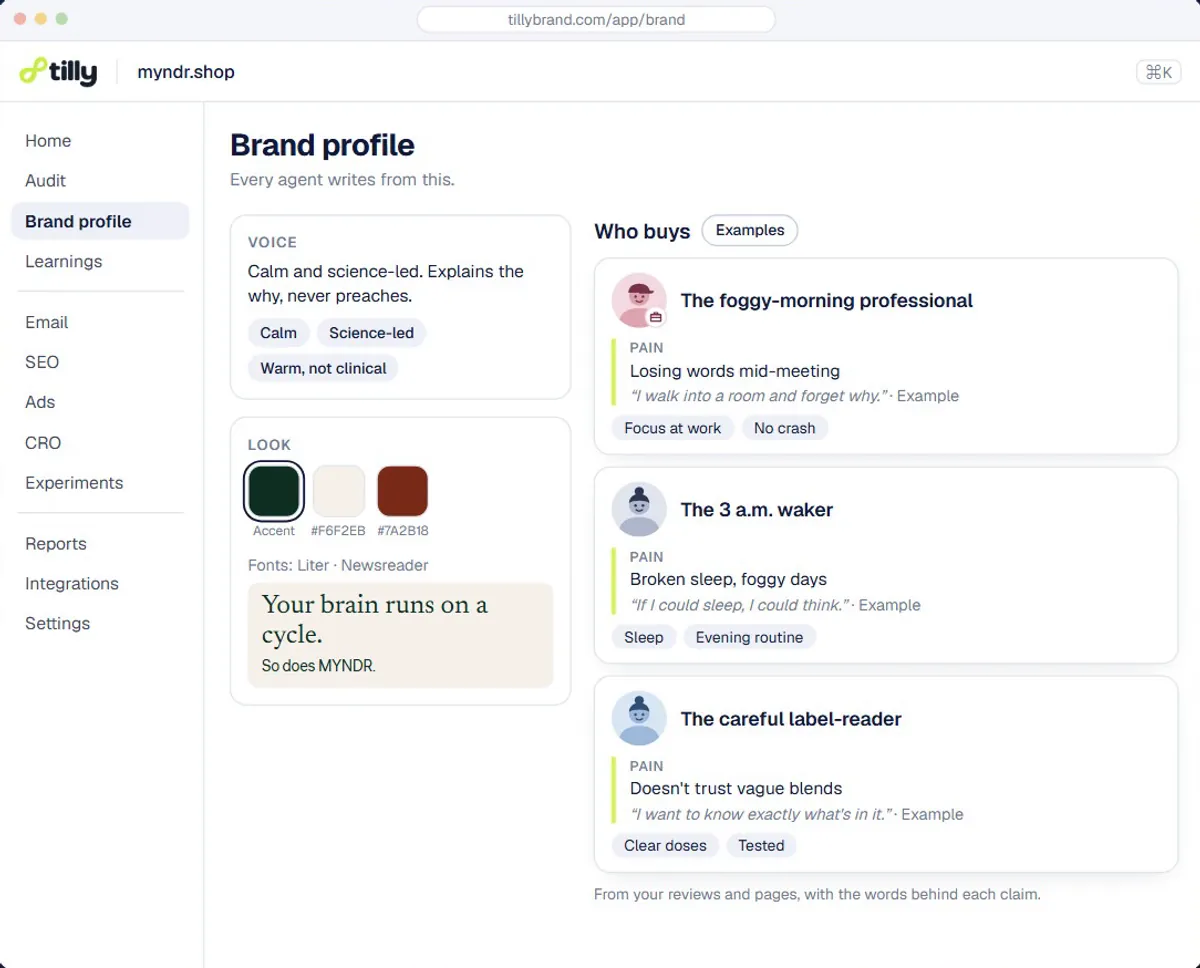This screenshot has width=1200, height=968.
Task: Click 'From your reviews and pages' footnote
Action: (817, 894)
